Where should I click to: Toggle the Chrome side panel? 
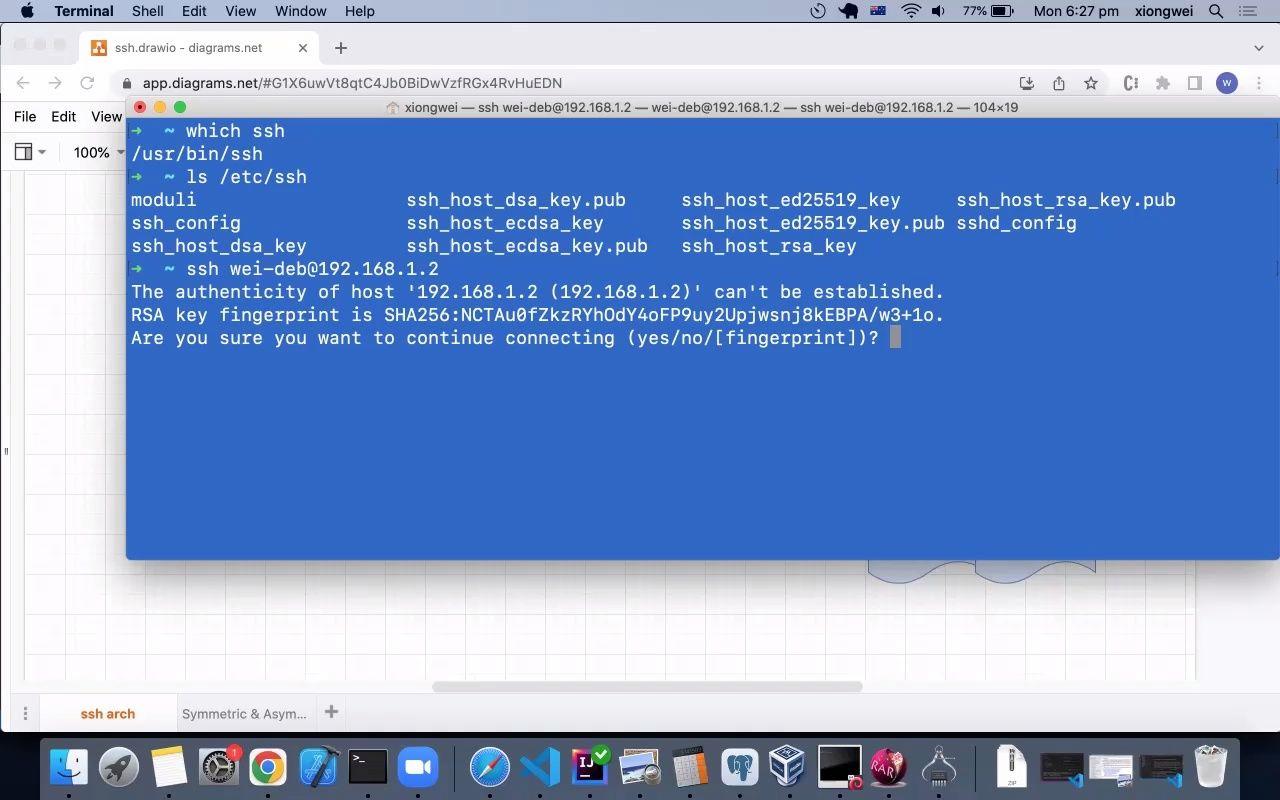point(1194,83)
